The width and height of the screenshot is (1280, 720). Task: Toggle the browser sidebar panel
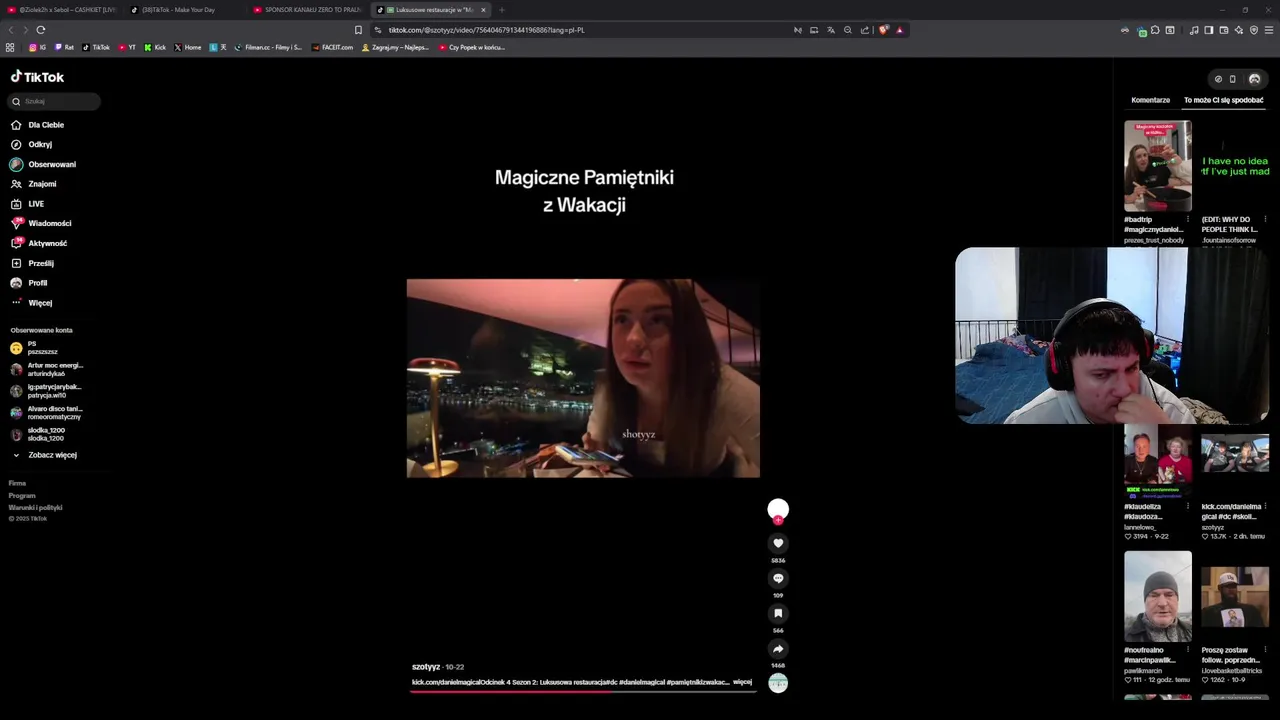1208,30
